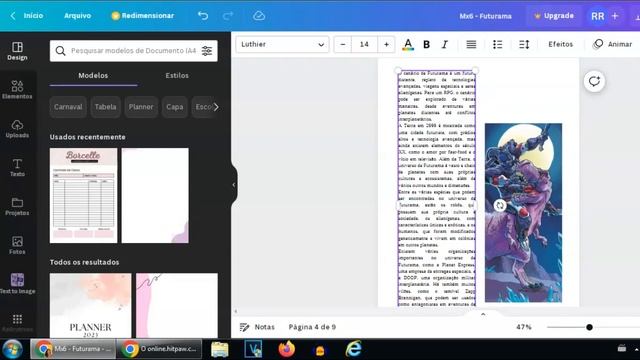This screenshot has height=360, width=640.
Task: Select the Planner category chip
Action: pos(141,107)
